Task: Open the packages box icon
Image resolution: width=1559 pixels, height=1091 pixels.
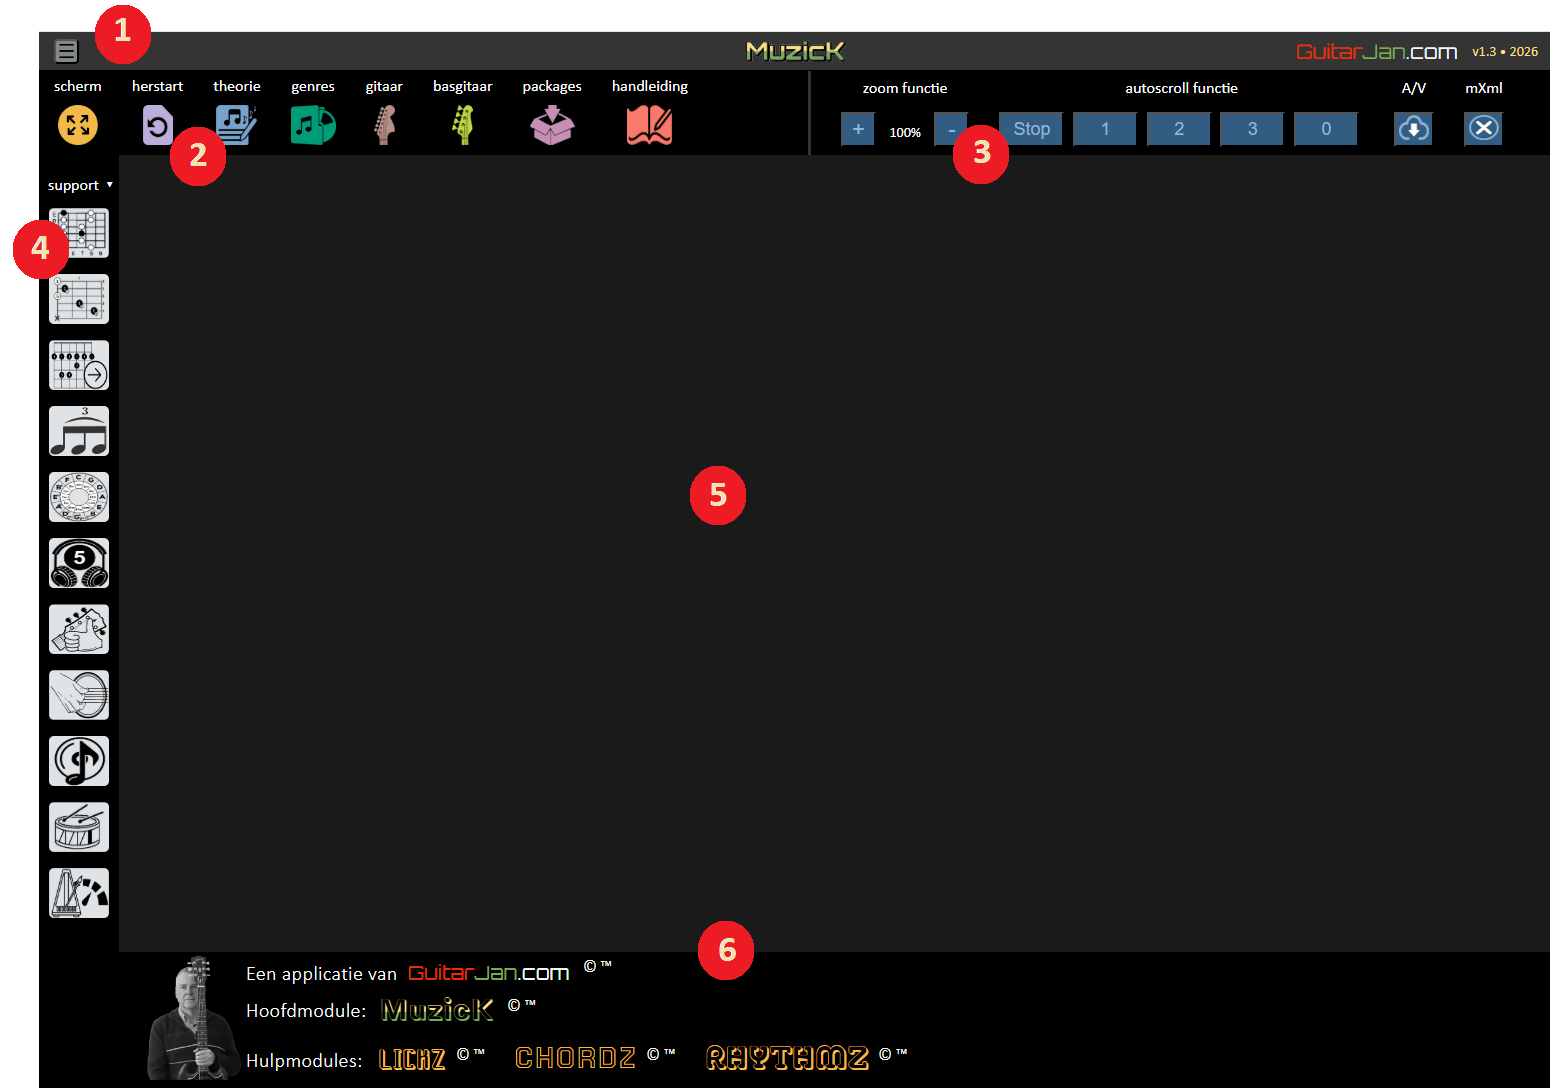Action: (552, 126)
